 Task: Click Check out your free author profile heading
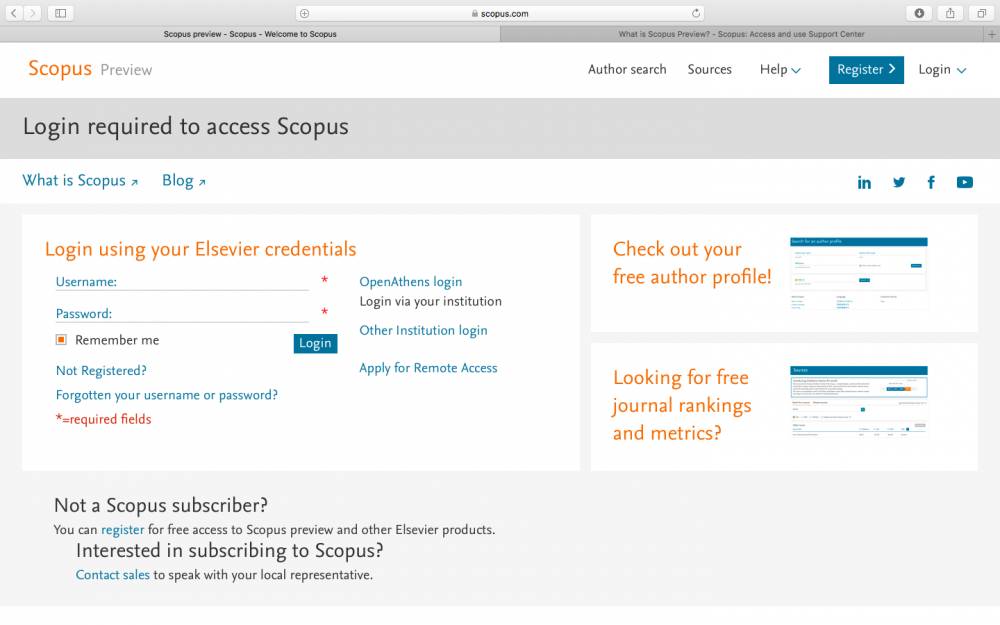(692, 263)
